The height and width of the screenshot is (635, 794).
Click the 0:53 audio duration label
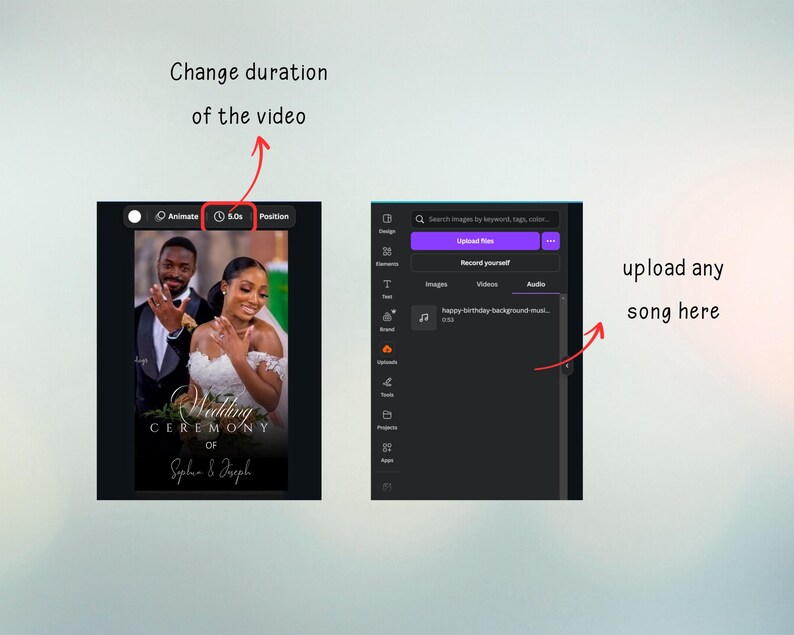coord(448,320)
